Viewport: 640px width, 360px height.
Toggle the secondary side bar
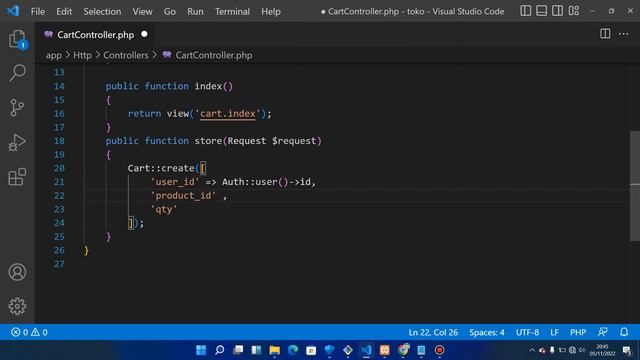click(558, 11)
